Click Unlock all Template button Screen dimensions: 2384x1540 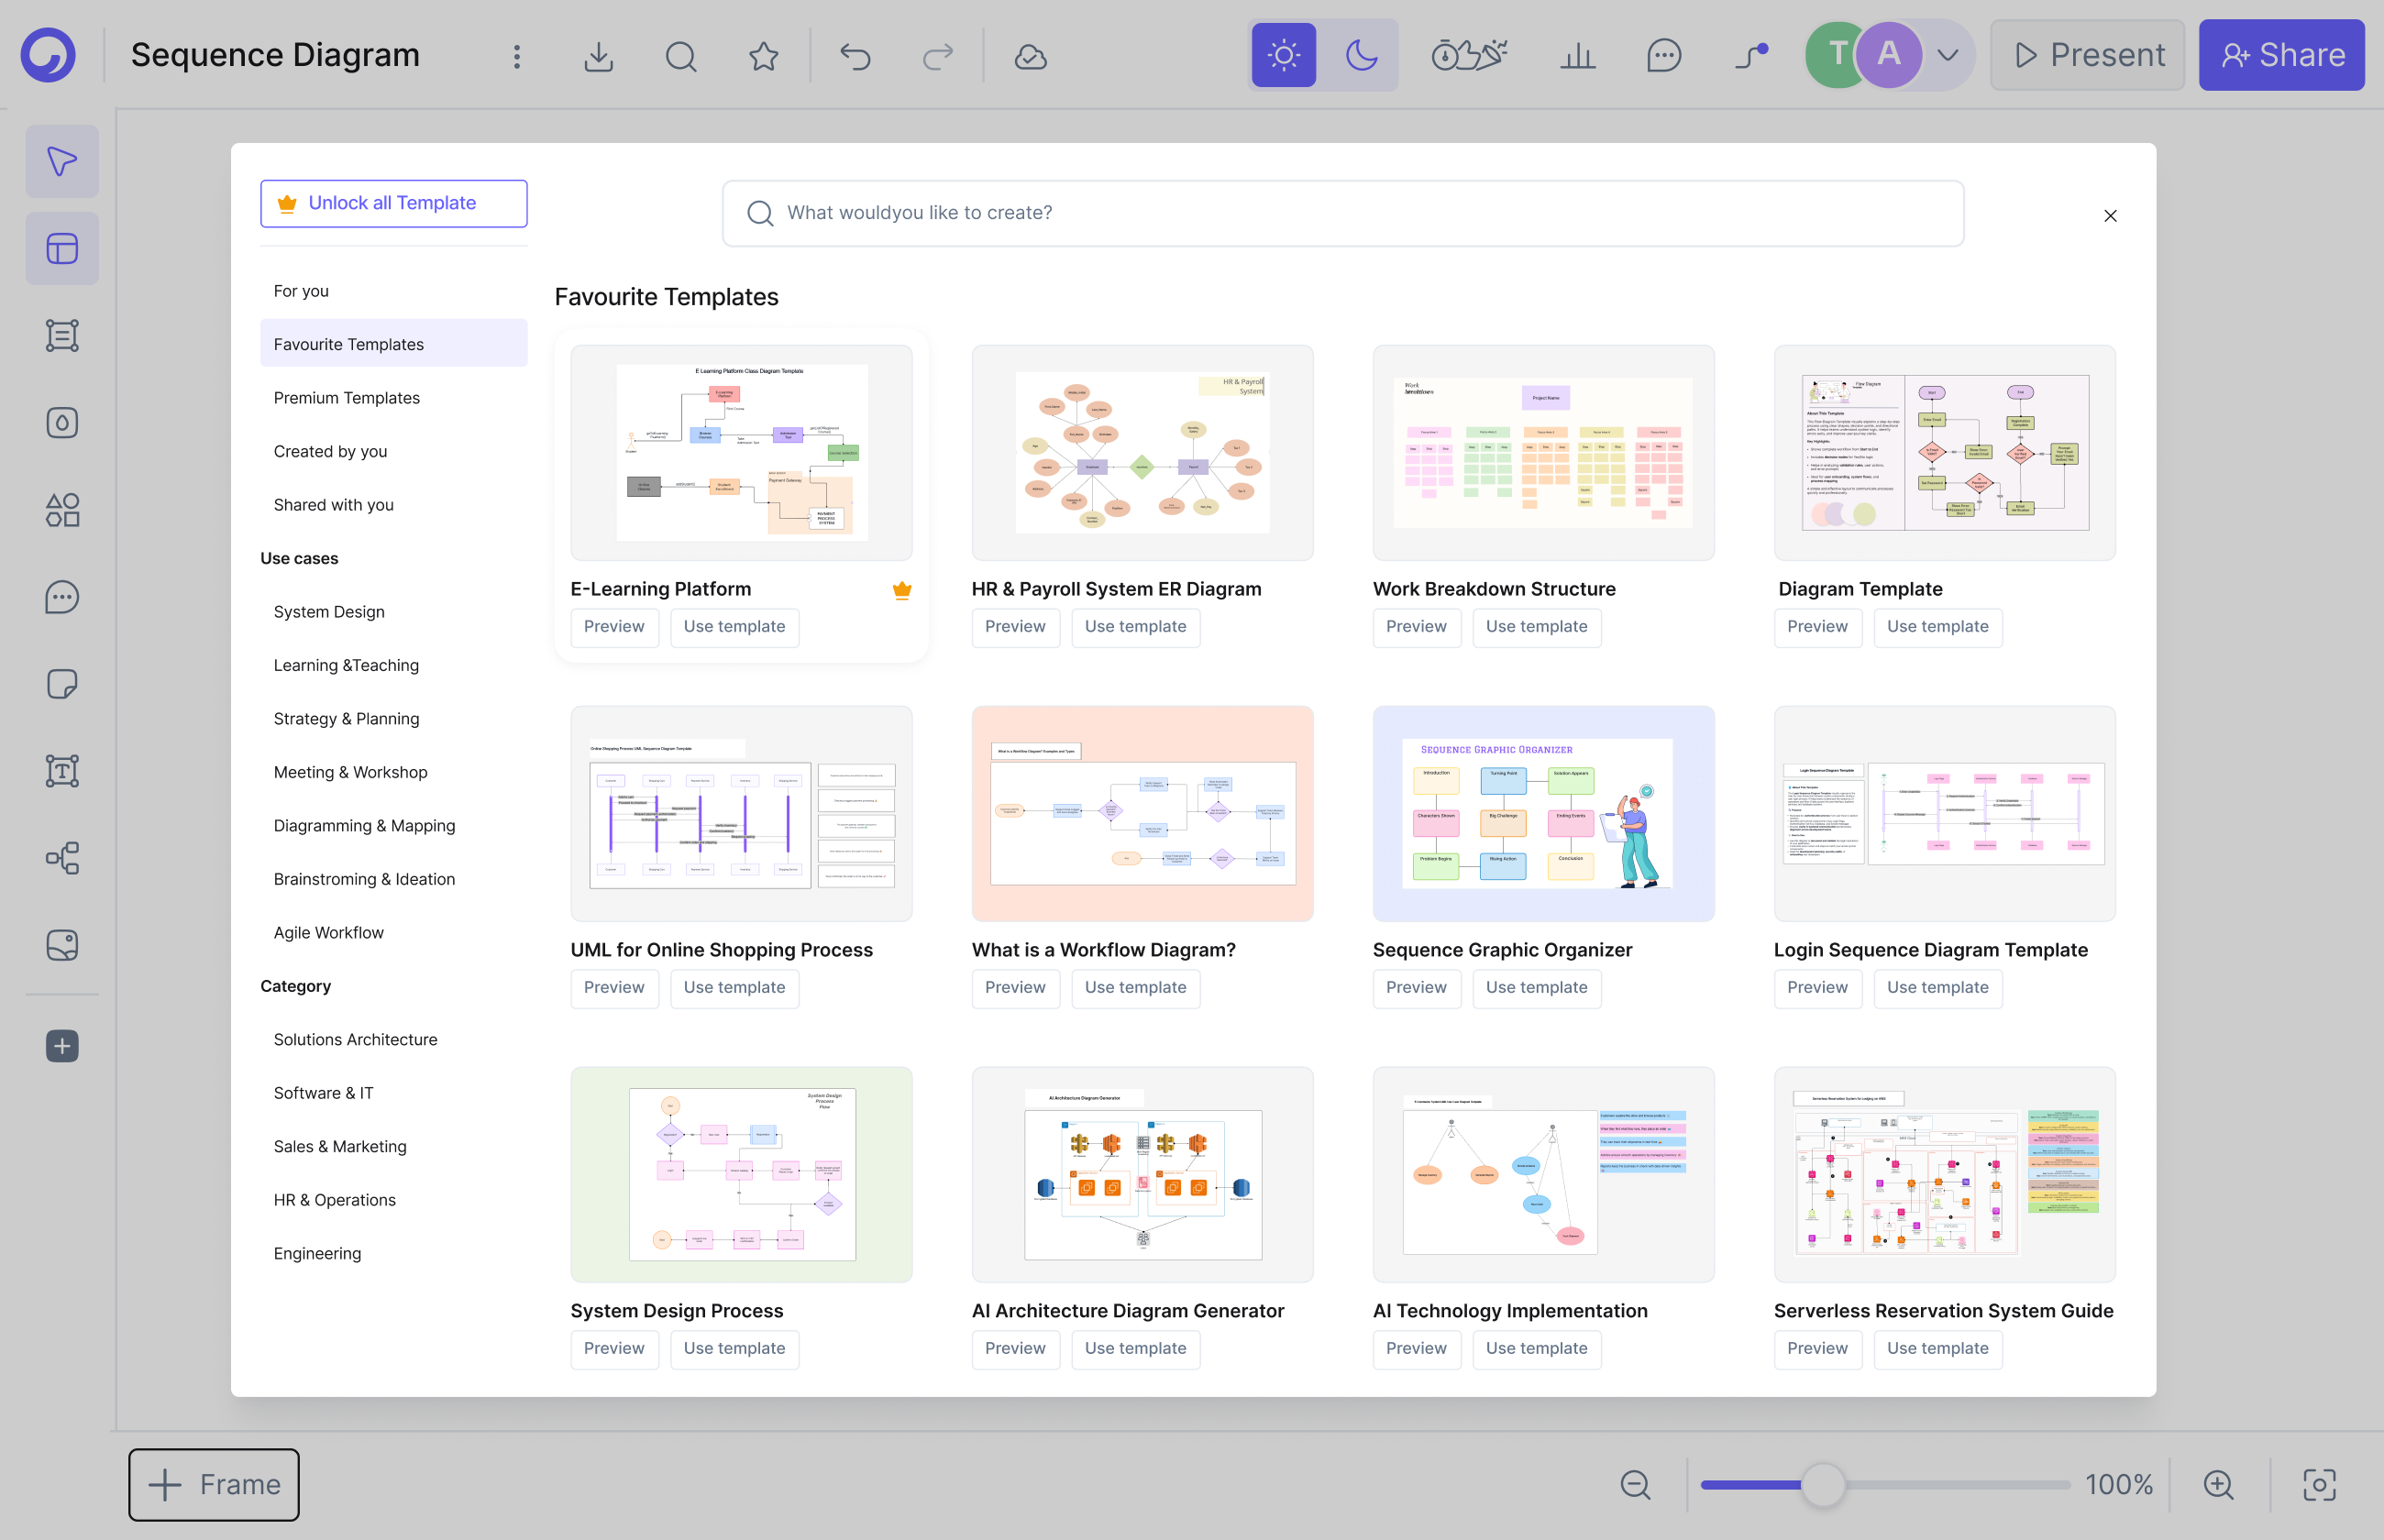(x=394, y=203)
